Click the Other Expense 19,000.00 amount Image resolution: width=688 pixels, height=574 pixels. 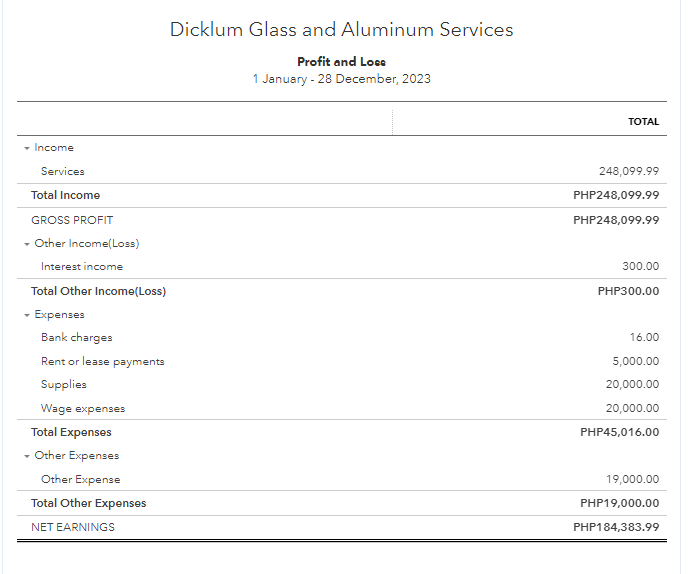tap(633, 480)
